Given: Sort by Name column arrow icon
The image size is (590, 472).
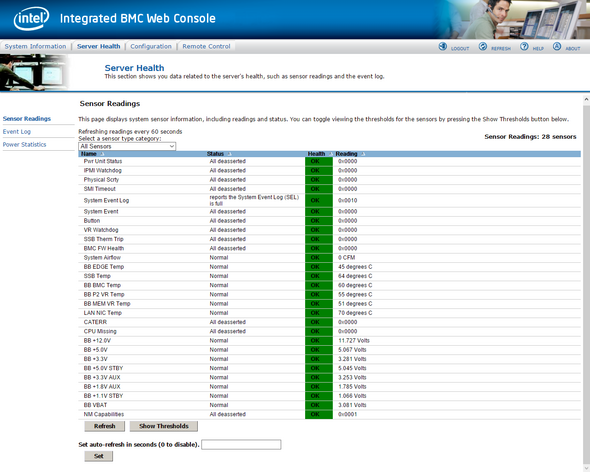Looking at the screenshot, I should tap(102, 154).
